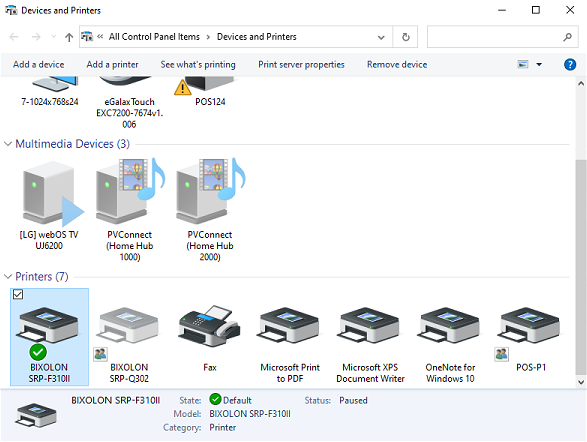Click the change your view icon
This screenshot has height=442, width=587.
[523, 64]
